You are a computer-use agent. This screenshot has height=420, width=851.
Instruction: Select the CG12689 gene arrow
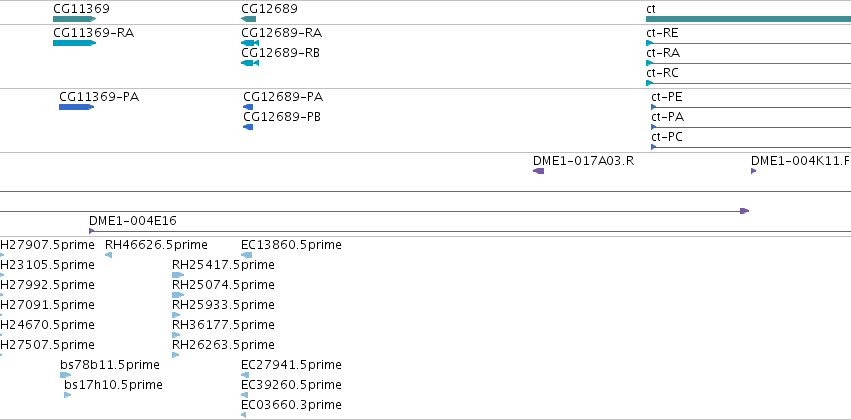click(x=249, y=19)
